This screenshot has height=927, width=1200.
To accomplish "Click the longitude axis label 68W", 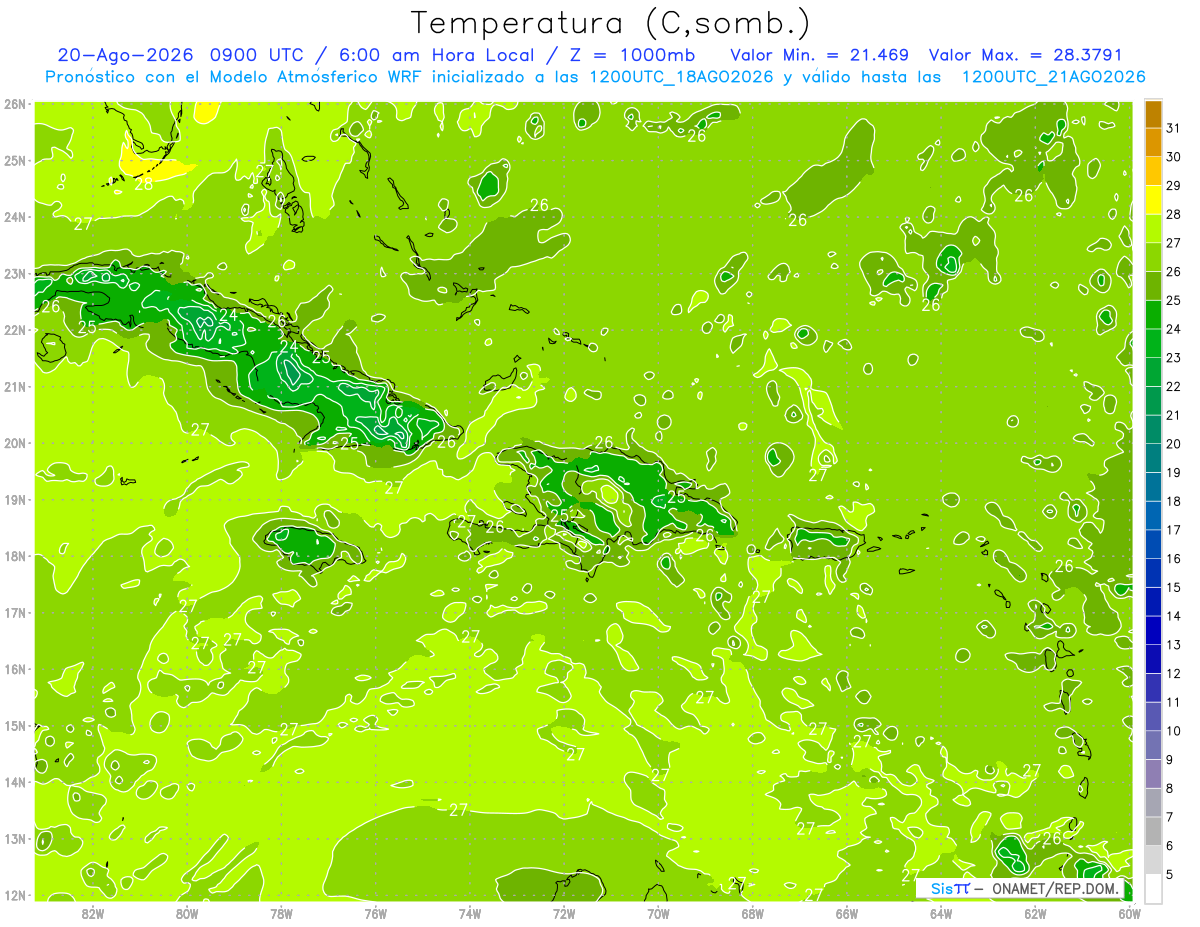I will click(x=753, y=913).
